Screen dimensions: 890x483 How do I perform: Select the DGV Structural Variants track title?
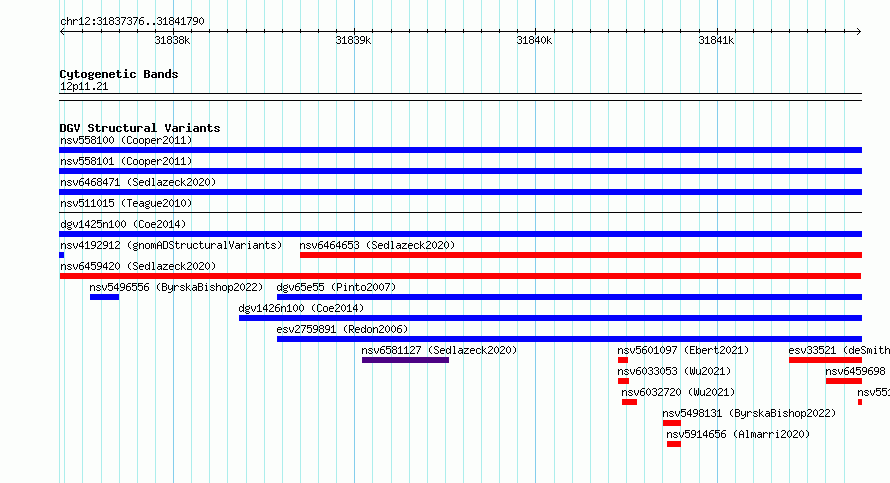coord(140,128)
